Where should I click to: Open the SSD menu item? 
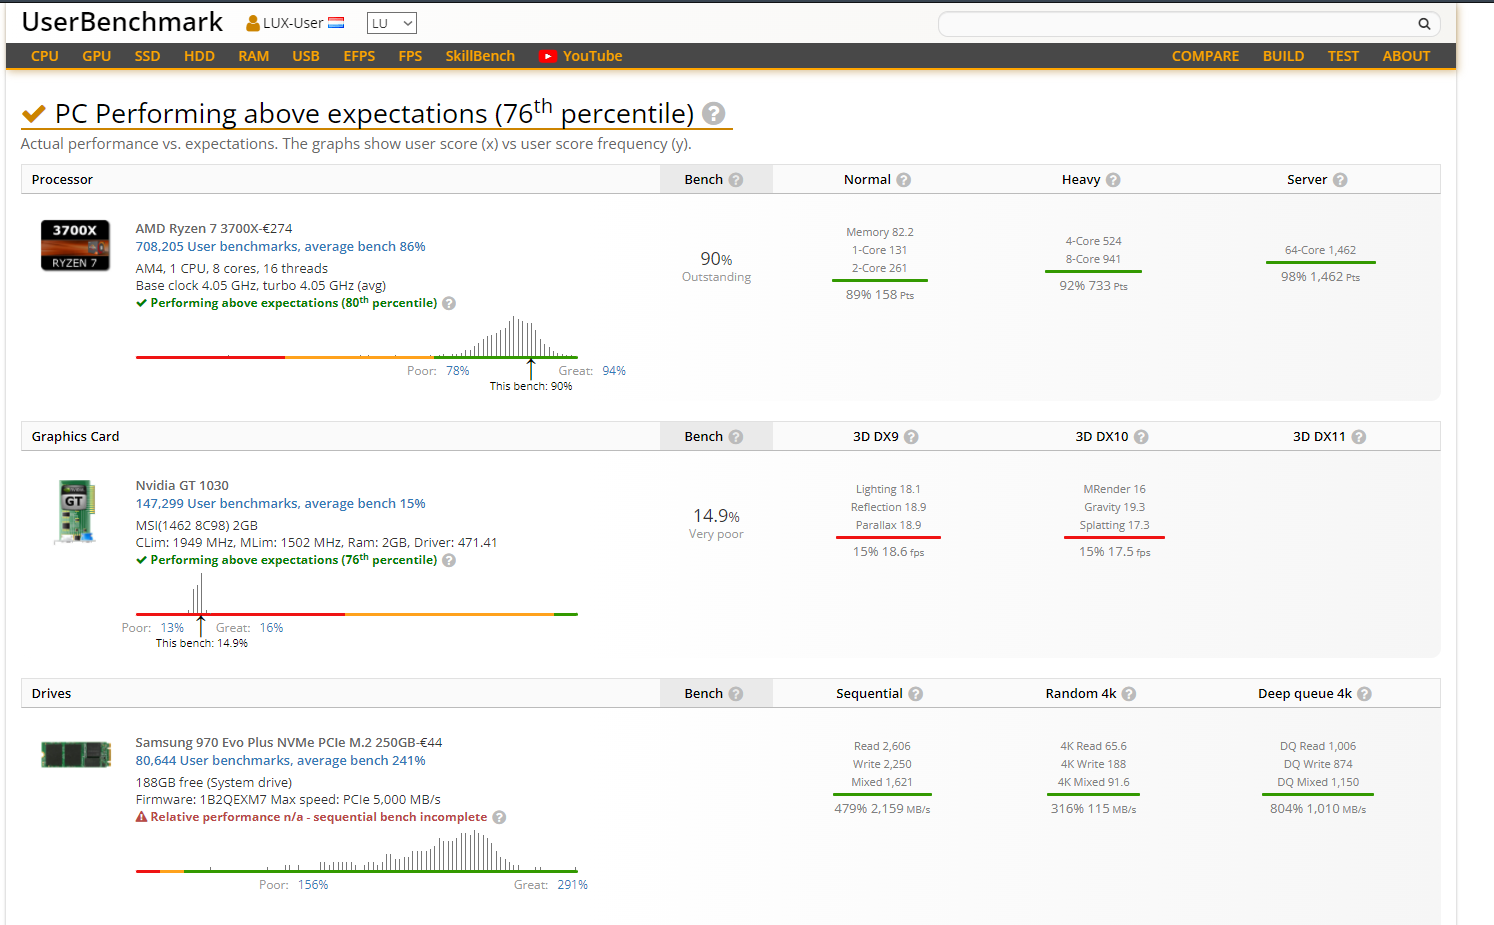point(148,56)
